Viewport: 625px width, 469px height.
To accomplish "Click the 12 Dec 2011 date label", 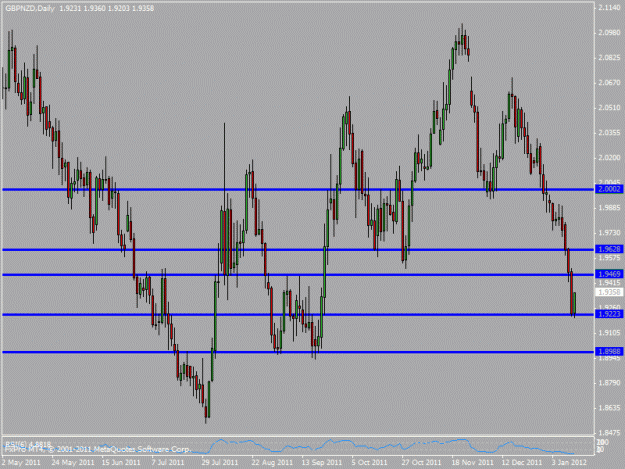I will click(522, 463).
